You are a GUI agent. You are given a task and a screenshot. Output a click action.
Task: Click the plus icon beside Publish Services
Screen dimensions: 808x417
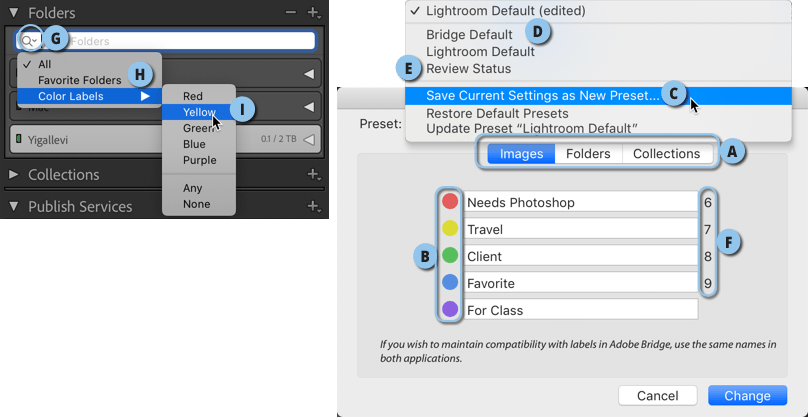pyautogui.click(x=314, y=207)
